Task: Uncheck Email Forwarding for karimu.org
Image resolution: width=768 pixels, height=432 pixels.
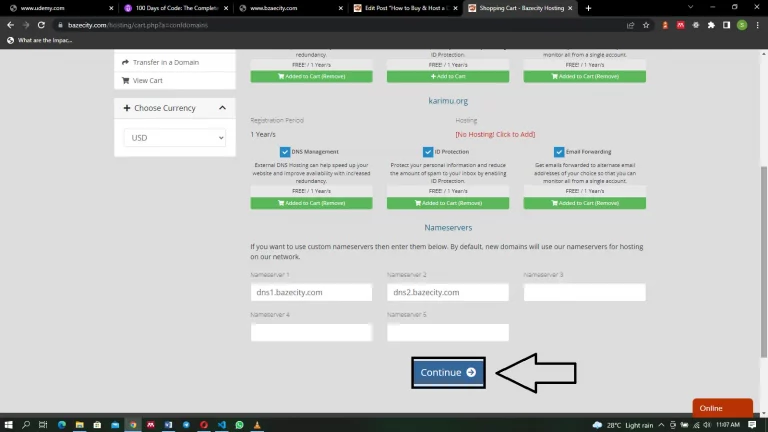Action: click(559, 152)
